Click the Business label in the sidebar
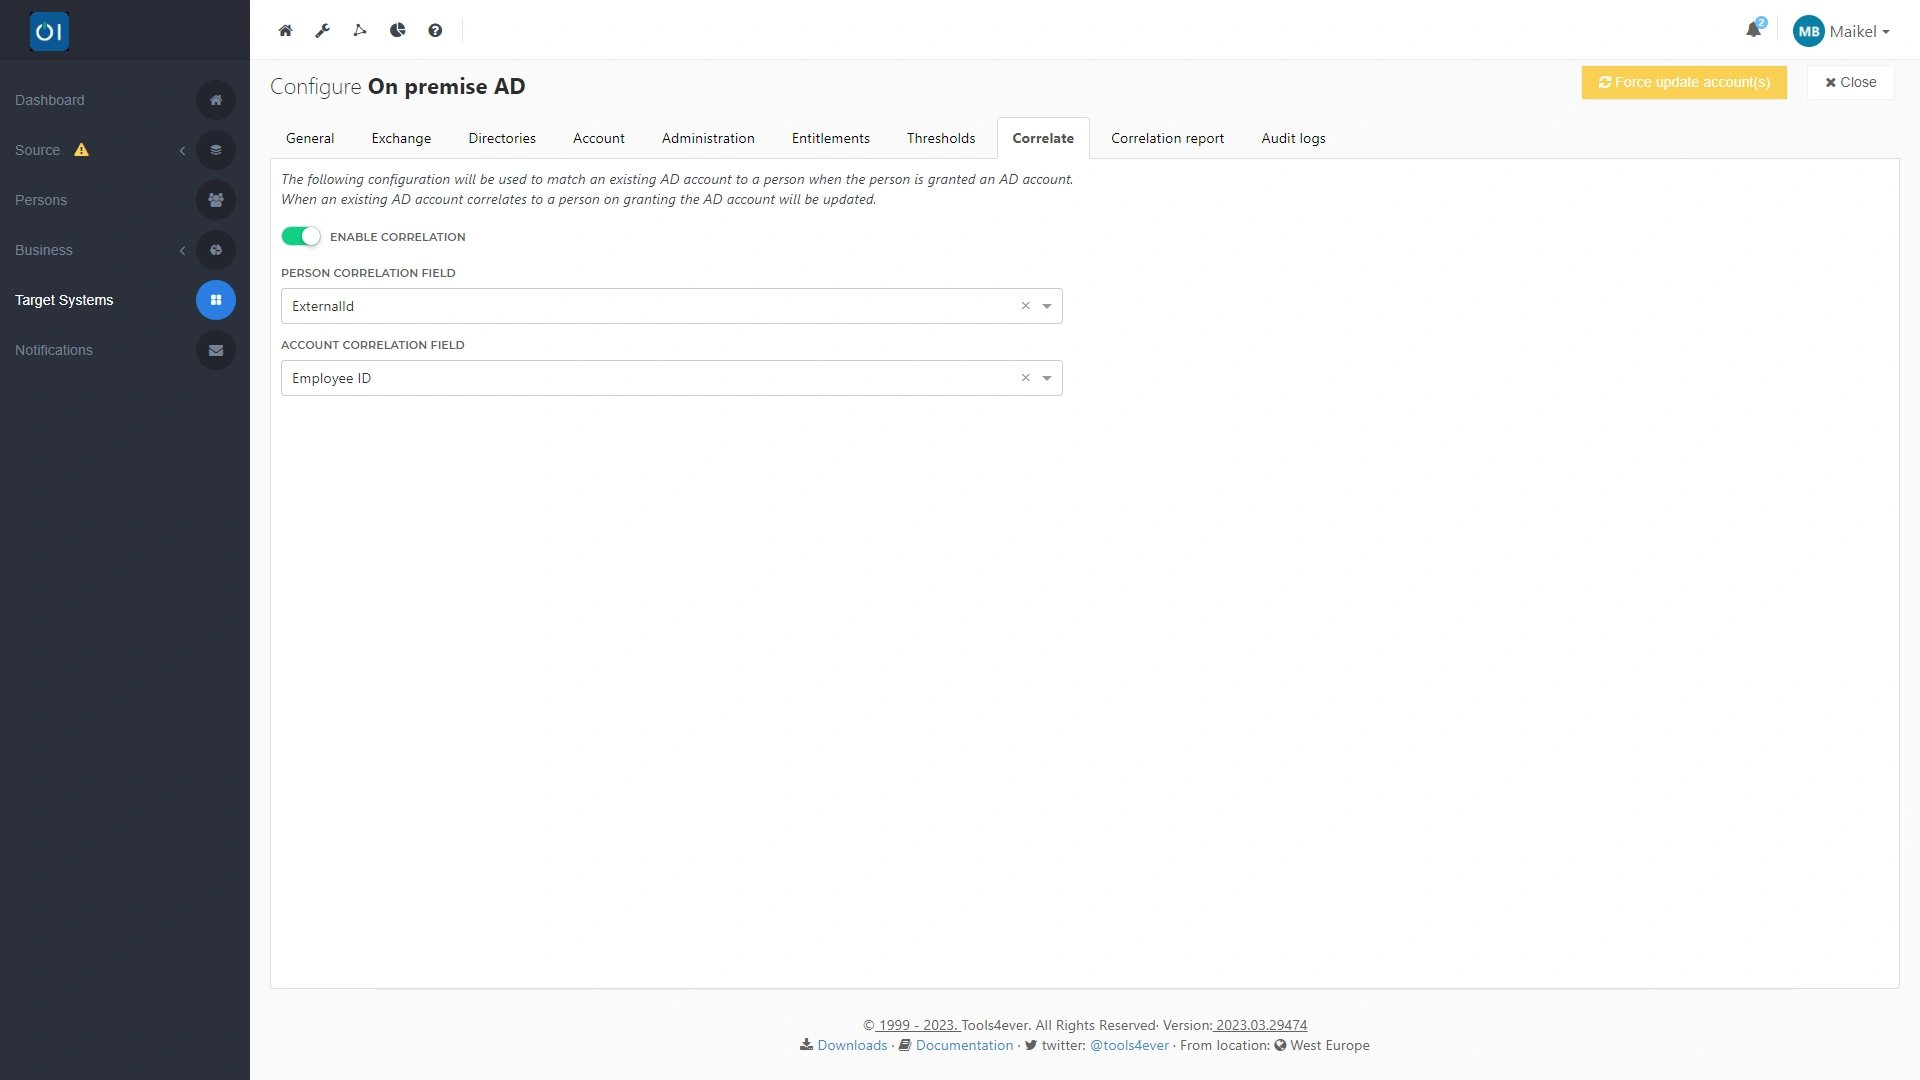The image size is (1920, 1080). click(44, 250)
